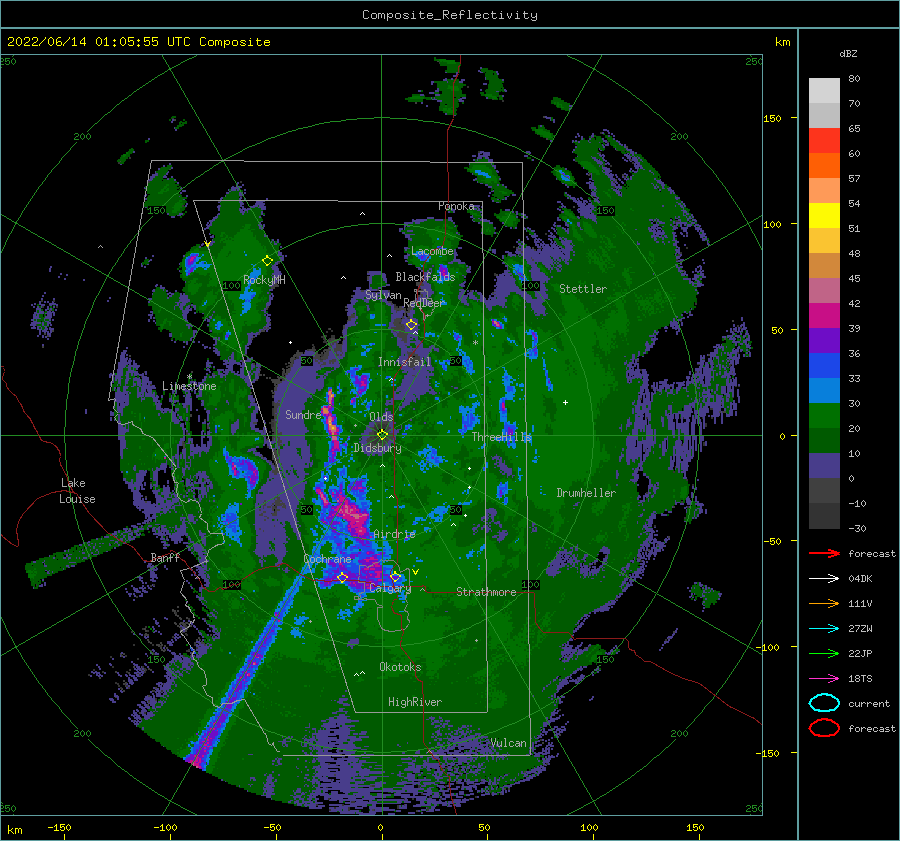Click the Lacombe city label
The width and height of the screenshot is (900, 841).
tap(432, 251)
